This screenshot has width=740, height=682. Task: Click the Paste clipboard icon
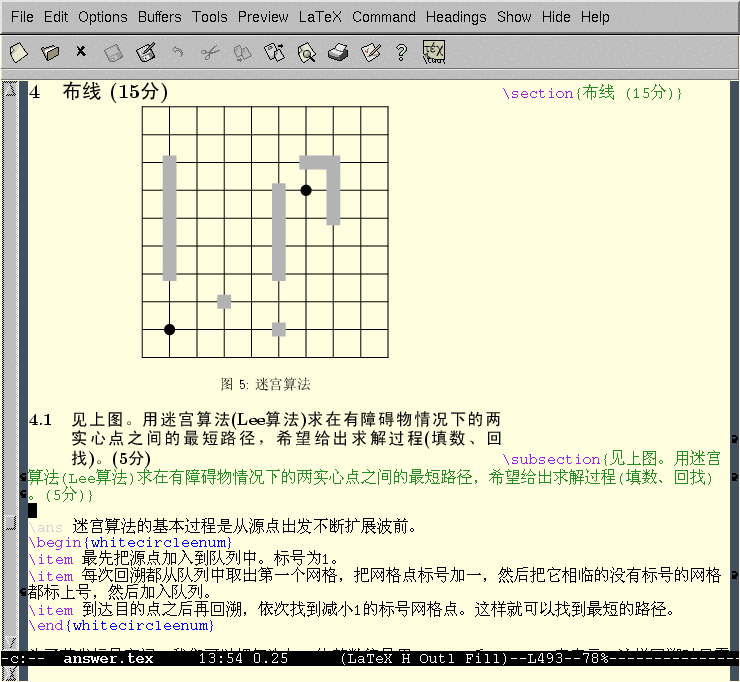pyautogui.click(x=274, y=51)
